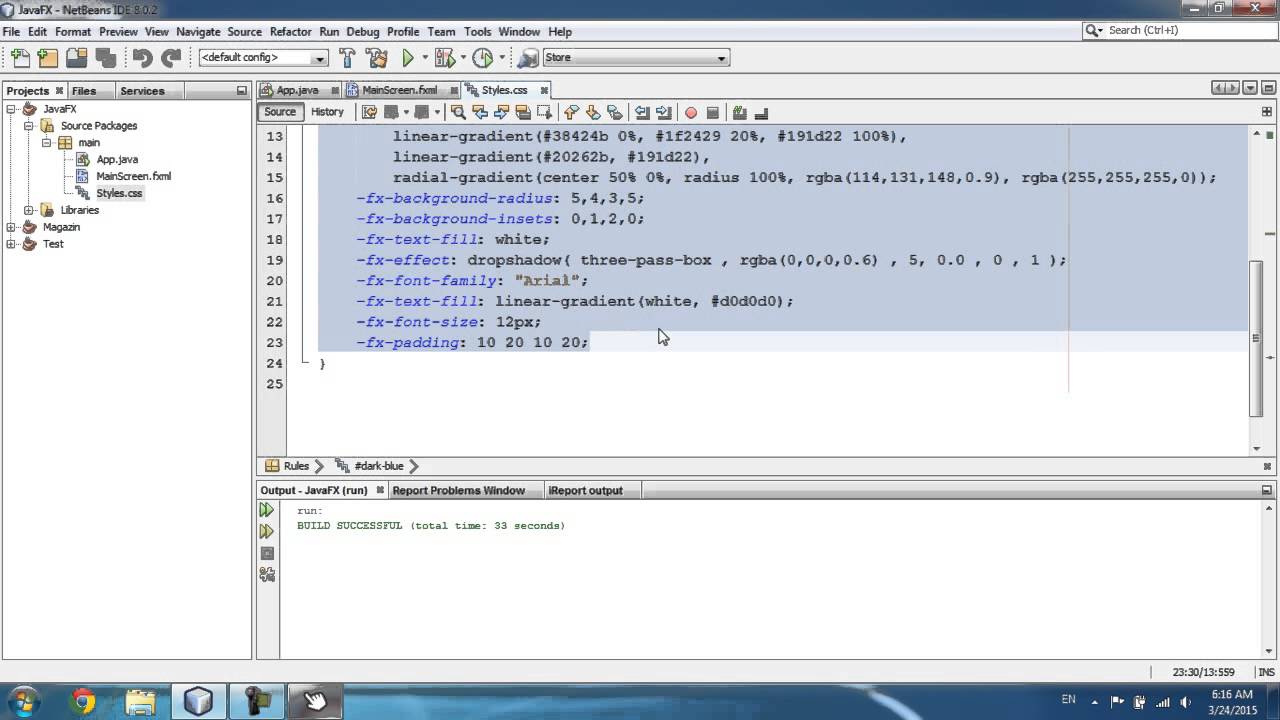Open Chrome from the Windows taskbar
The image size is (1280, 720).
(84, 701)
